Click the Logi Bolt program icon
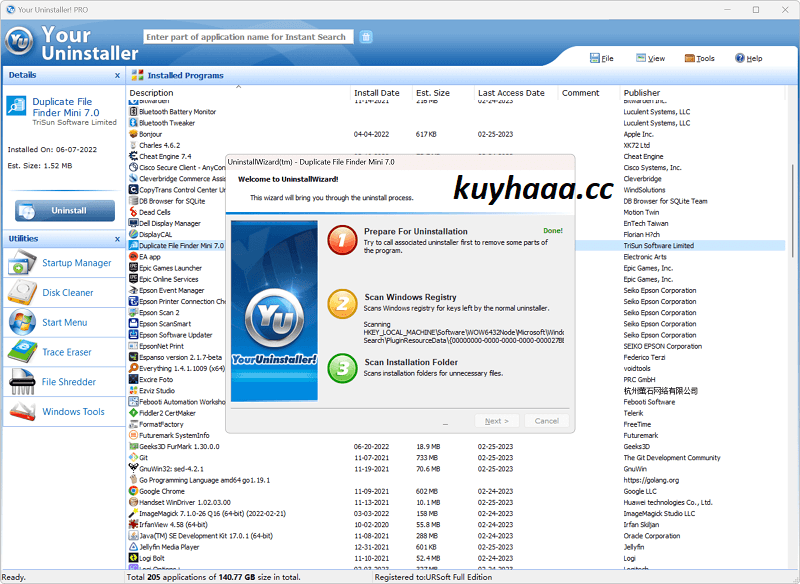Screen dimensions: 800x584 133,558
